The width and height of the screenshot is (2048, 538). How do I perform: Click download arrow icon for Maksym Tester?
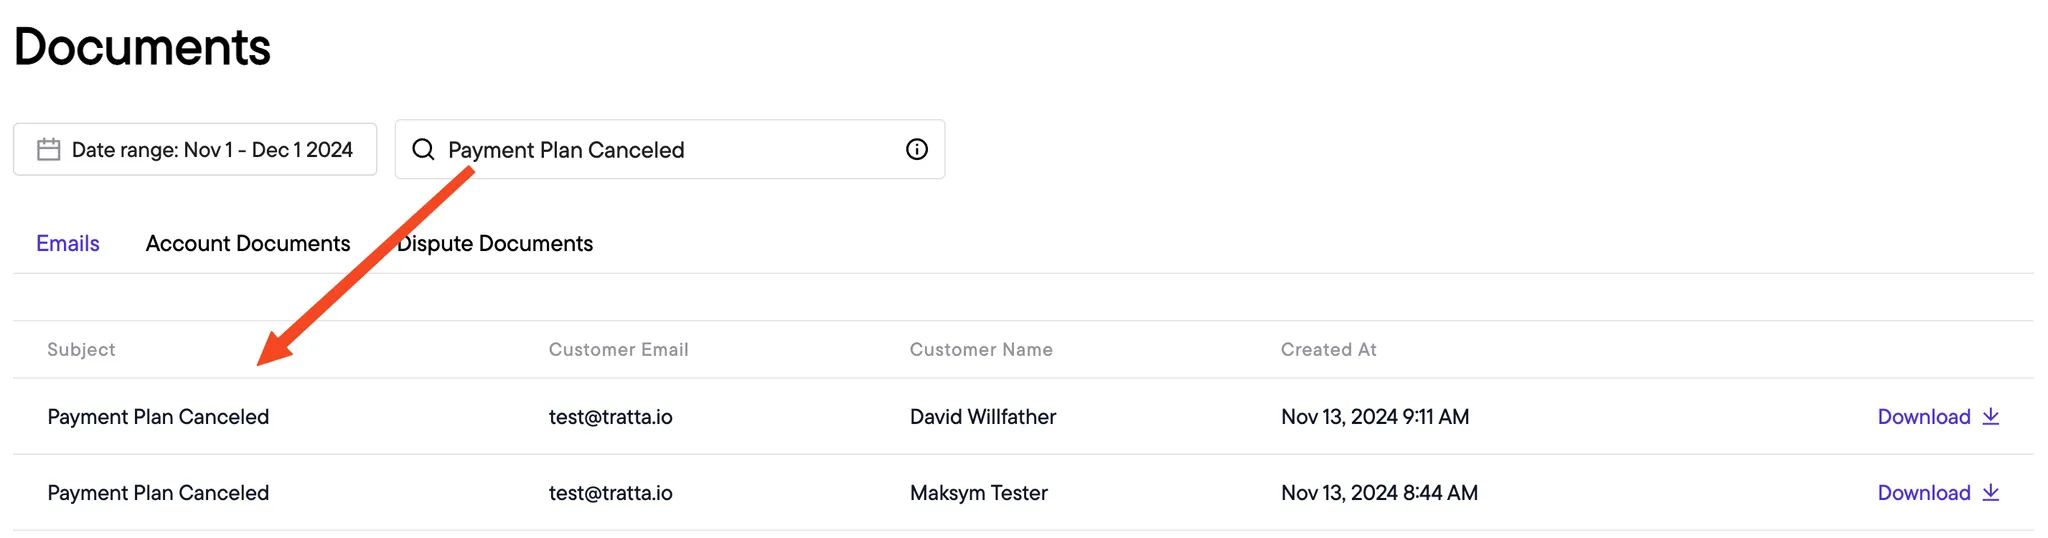click(1991, 492)
